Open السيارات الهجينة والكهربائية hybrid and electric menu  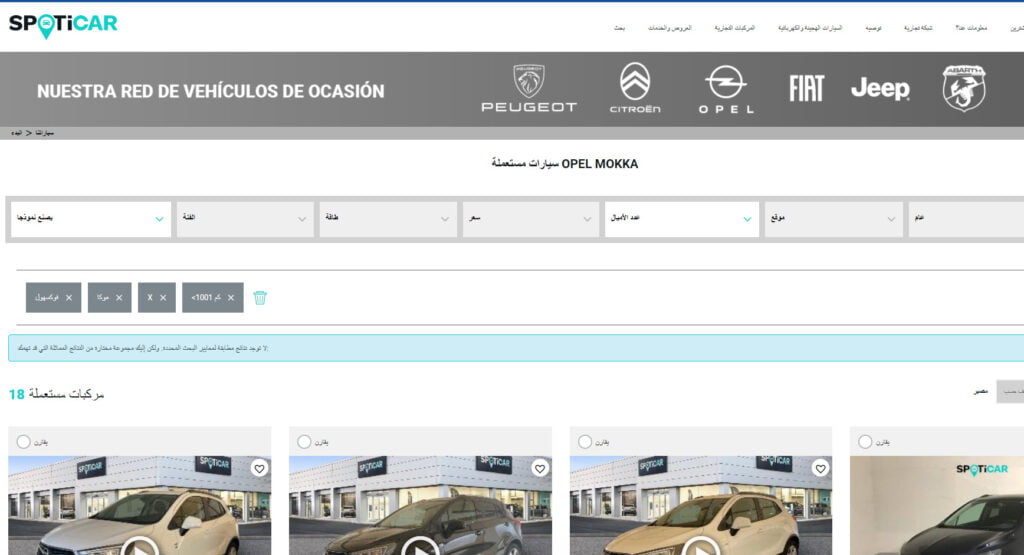pos(810,28)
